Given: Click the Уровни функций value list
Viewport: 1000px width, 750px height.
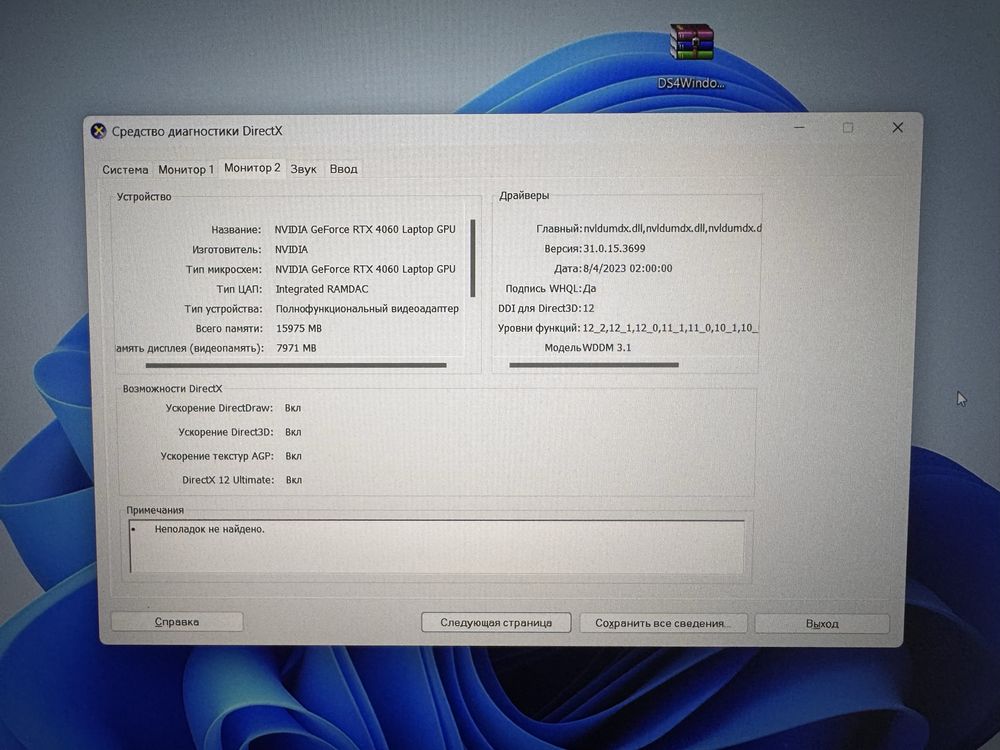Looking at the screenshot, I should [670, 328].
